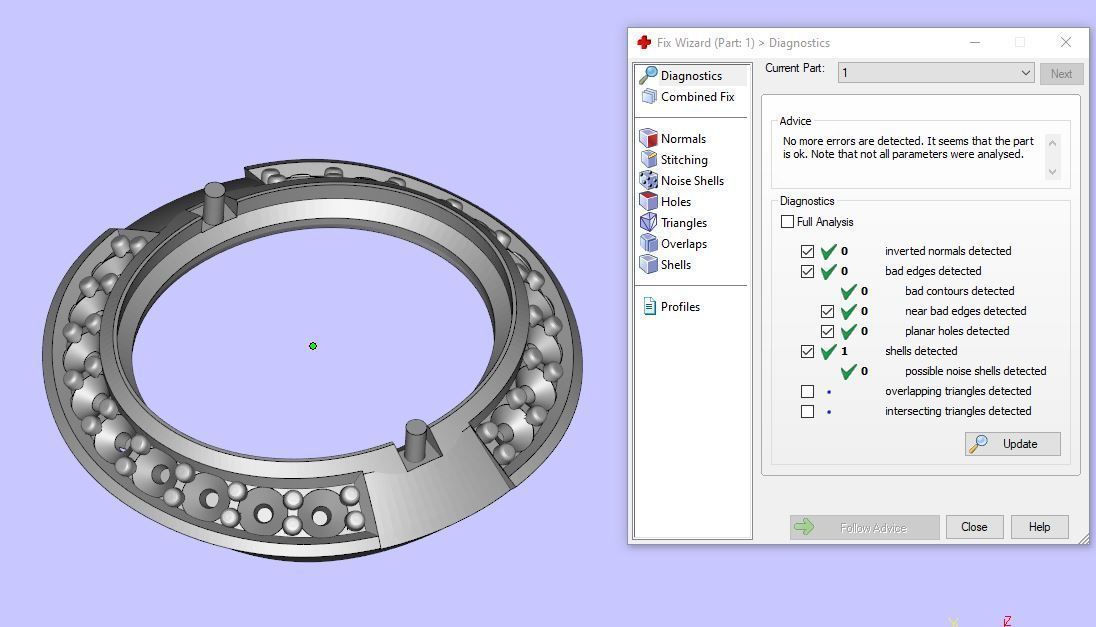This screenshot has height=627, width=1096.
Task: Click the green center point in viewport
Action: point(313,346)
